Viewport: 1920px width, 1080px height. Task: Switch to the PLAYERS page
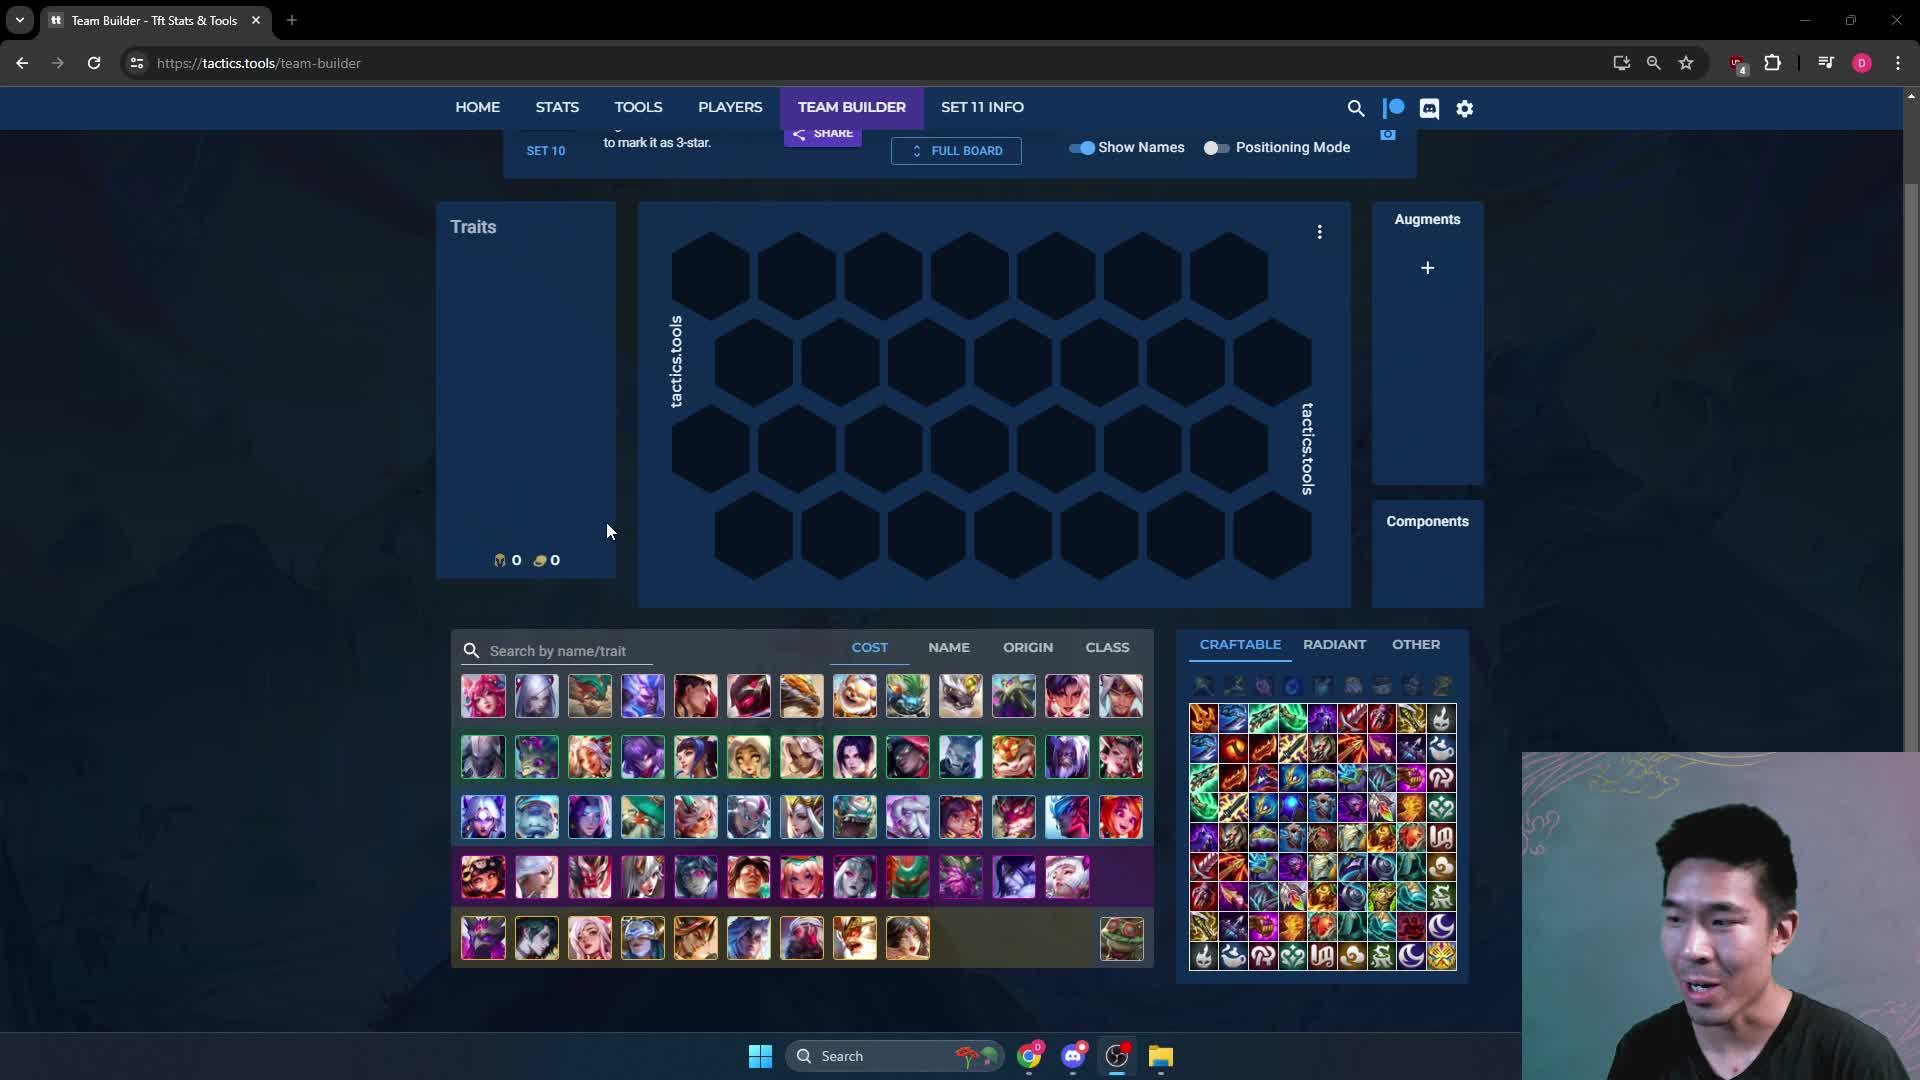[730, 107]
